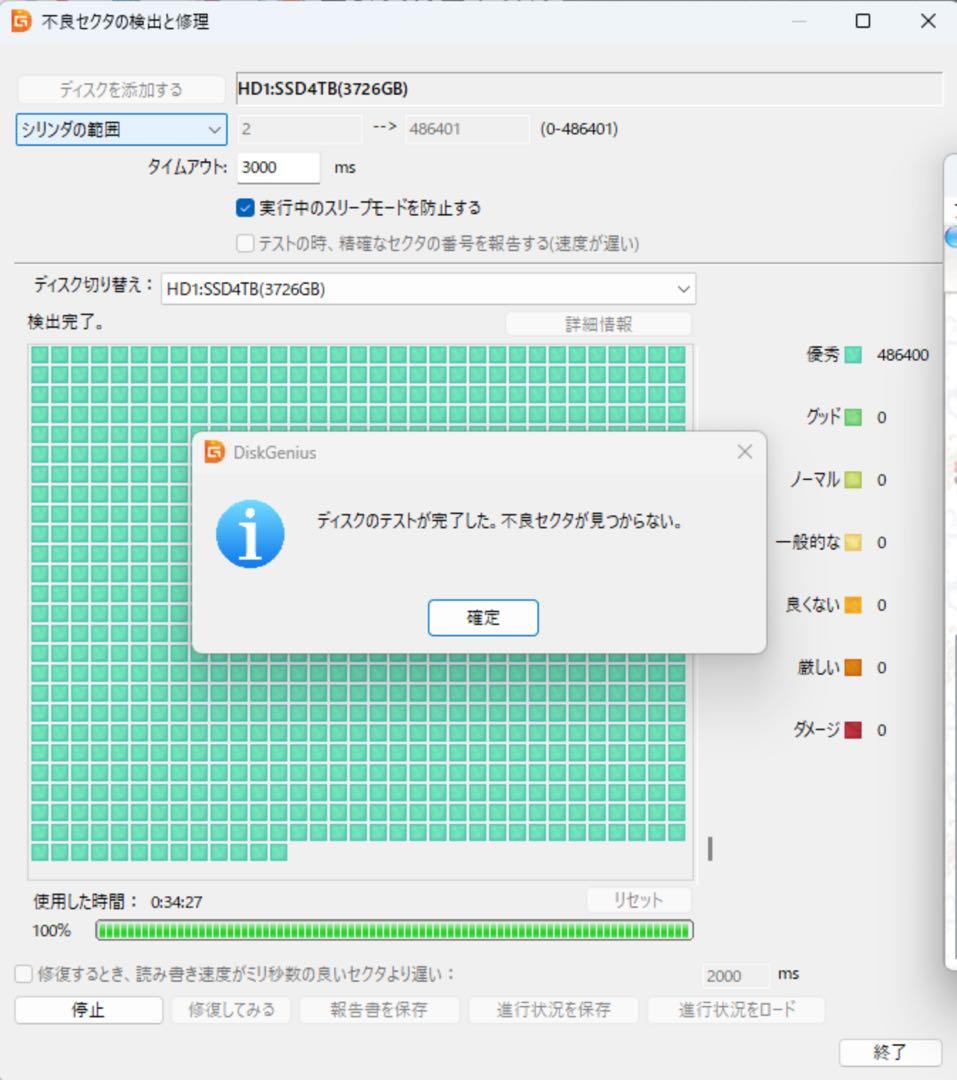This screenshot has height=1080, width=957.
Task: Click the 停止 button to stop
Action: point(87,1010)
